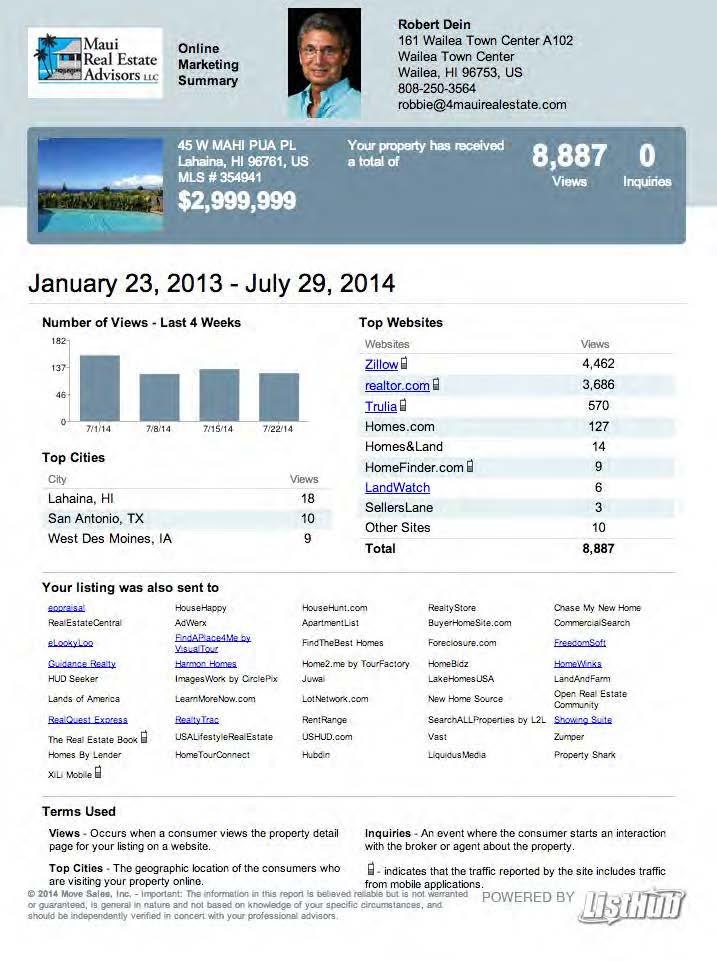The image size is (717, 961).
Task: Click the price $2,999,999
Action: click(237, 201)
